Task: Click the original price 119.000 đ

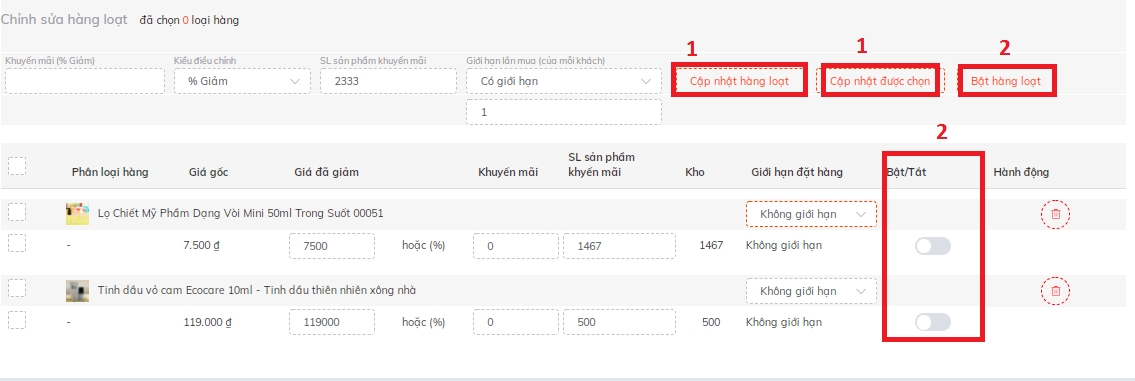Action: click(x=208, y=322)
